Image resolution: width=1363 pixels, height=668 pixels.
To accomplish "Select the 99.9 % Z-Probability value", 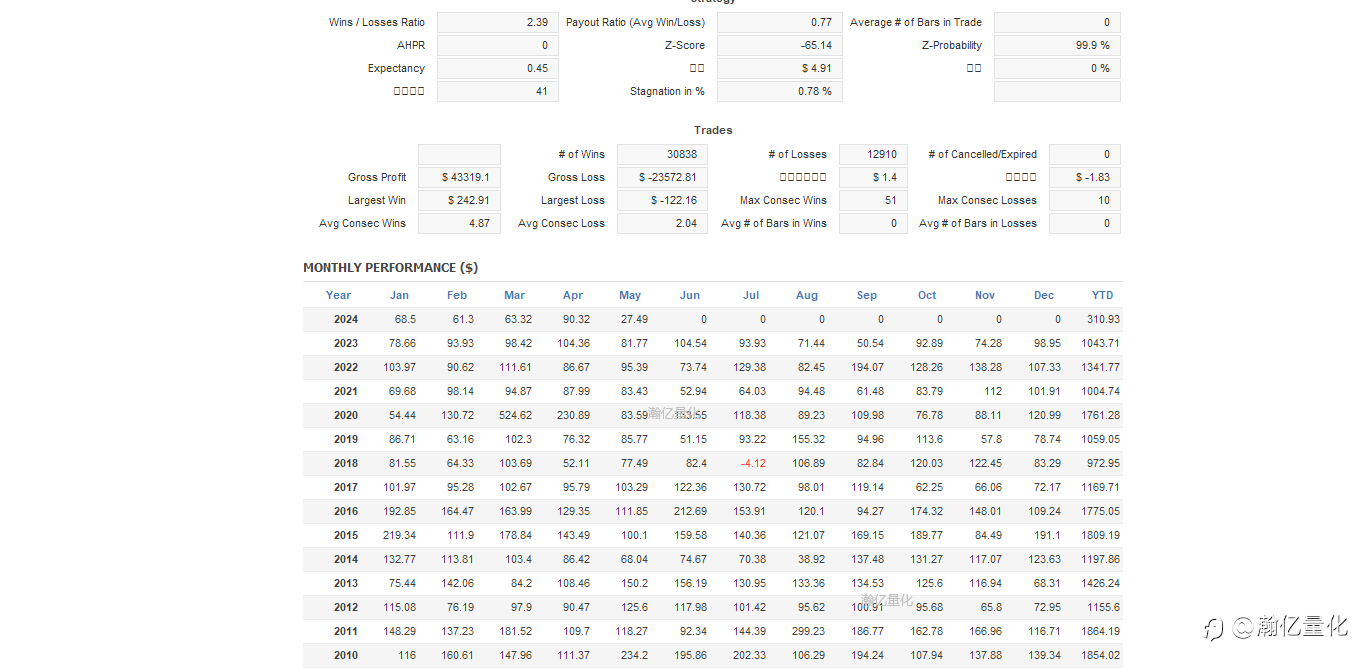I will [1057, 45].
